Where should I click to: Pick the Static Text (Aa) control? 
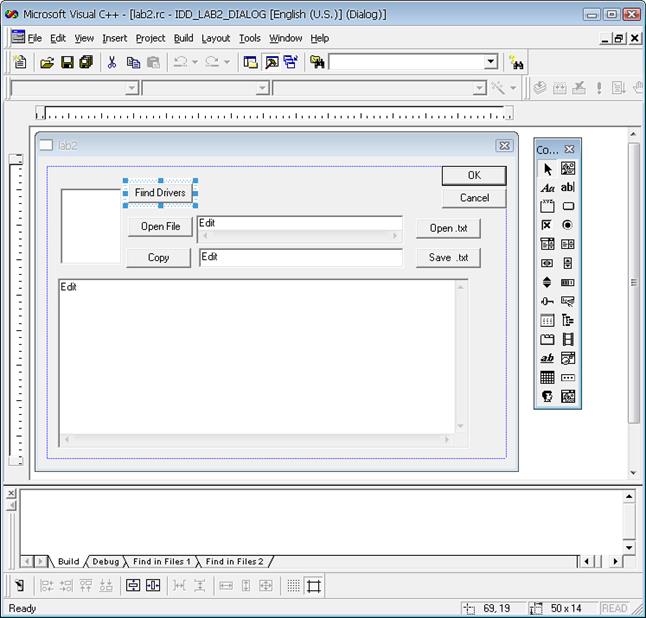[x=547, y=188]
